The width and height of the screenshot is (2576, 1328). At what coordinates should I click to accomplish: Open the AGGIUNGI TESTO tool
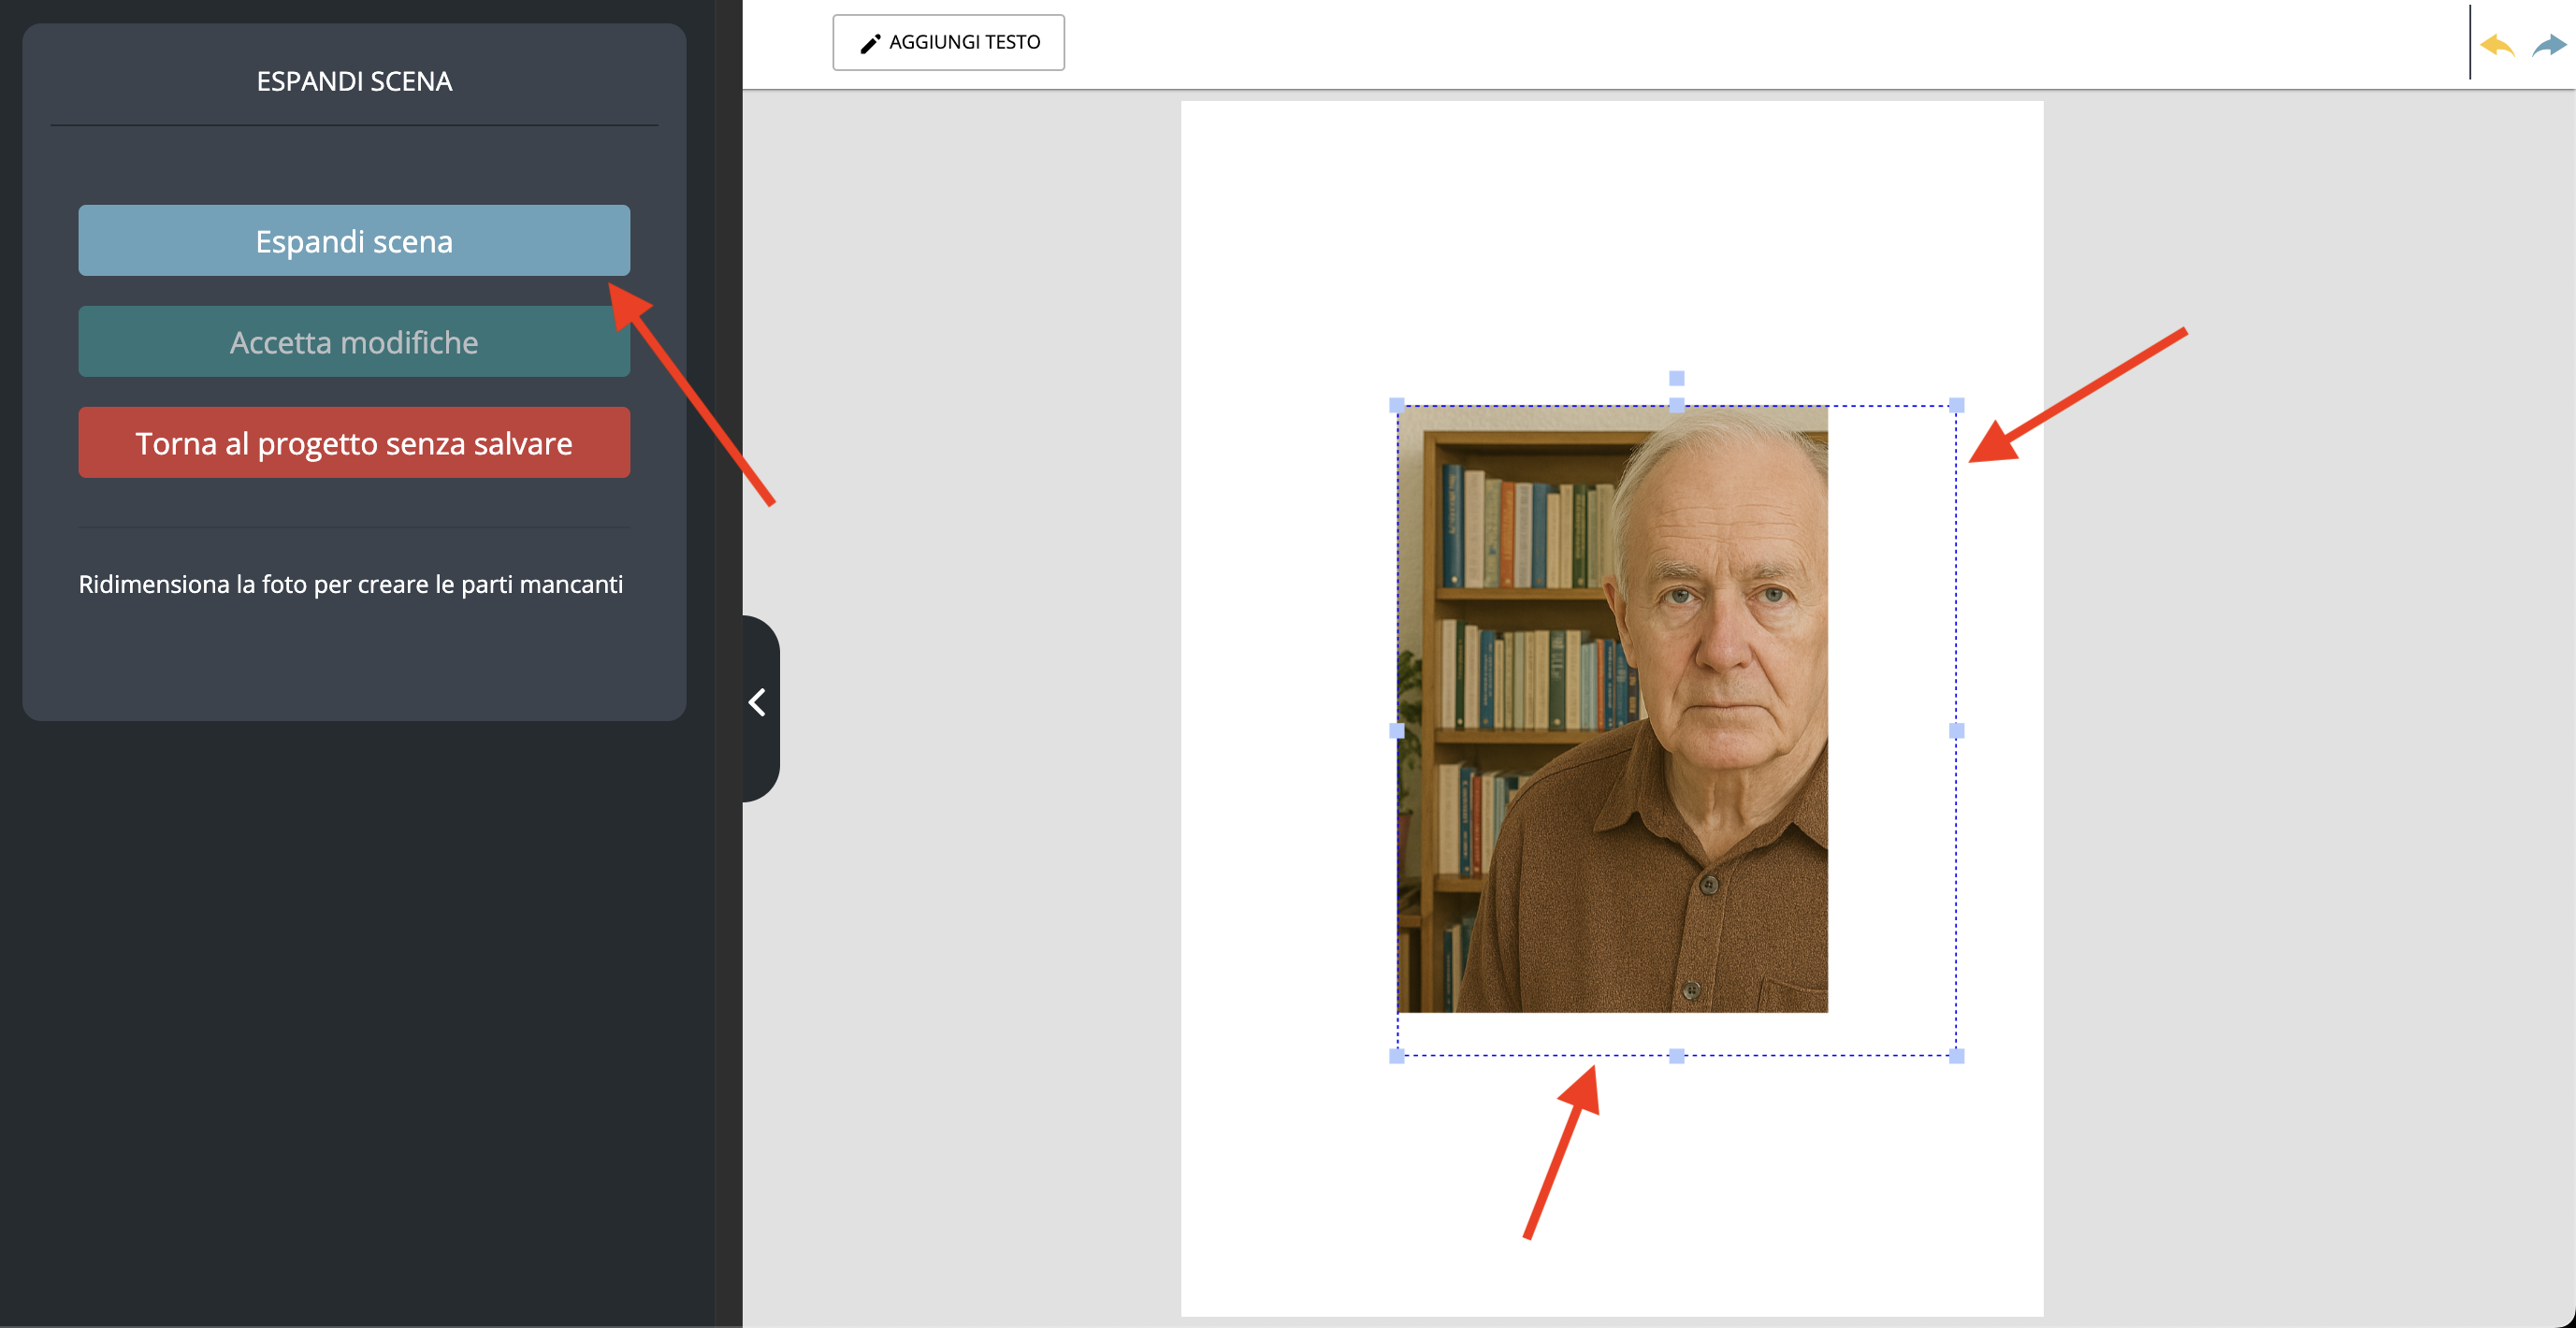tap(948, 42)
